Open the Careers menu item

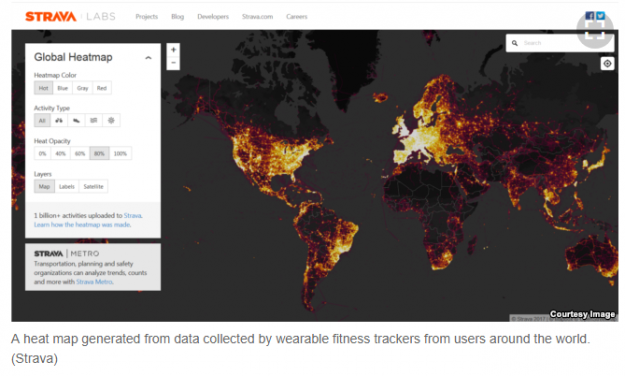(x=297, y=17)
